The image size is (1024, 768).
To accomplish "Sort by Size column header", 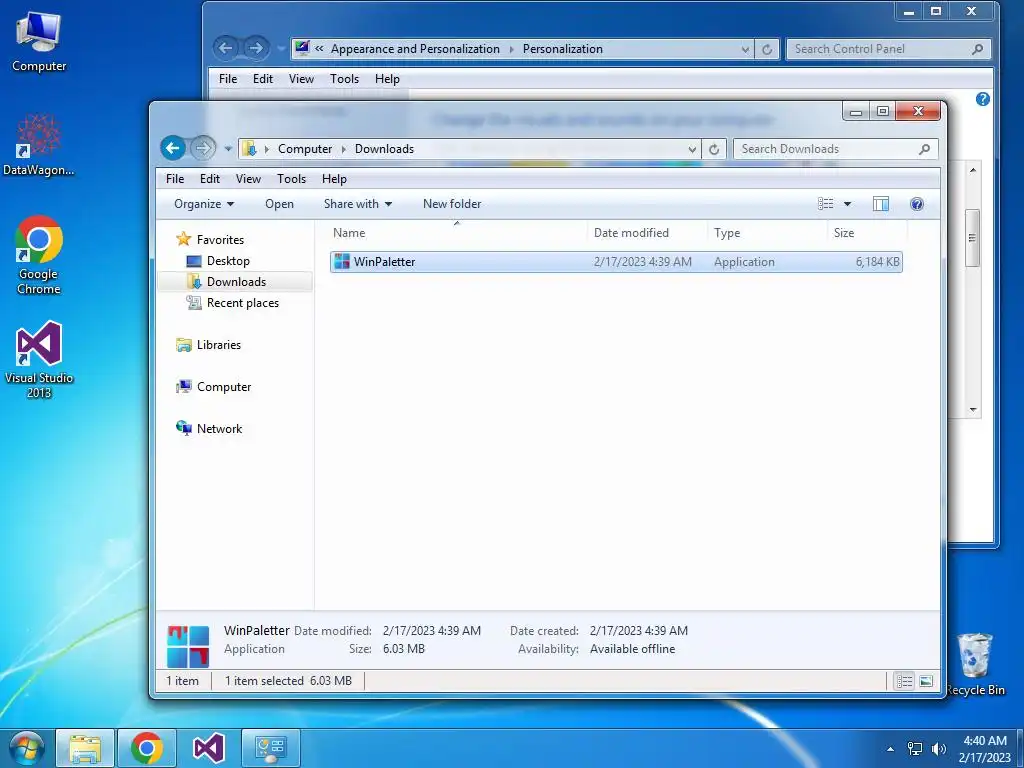I will (867, 232).
